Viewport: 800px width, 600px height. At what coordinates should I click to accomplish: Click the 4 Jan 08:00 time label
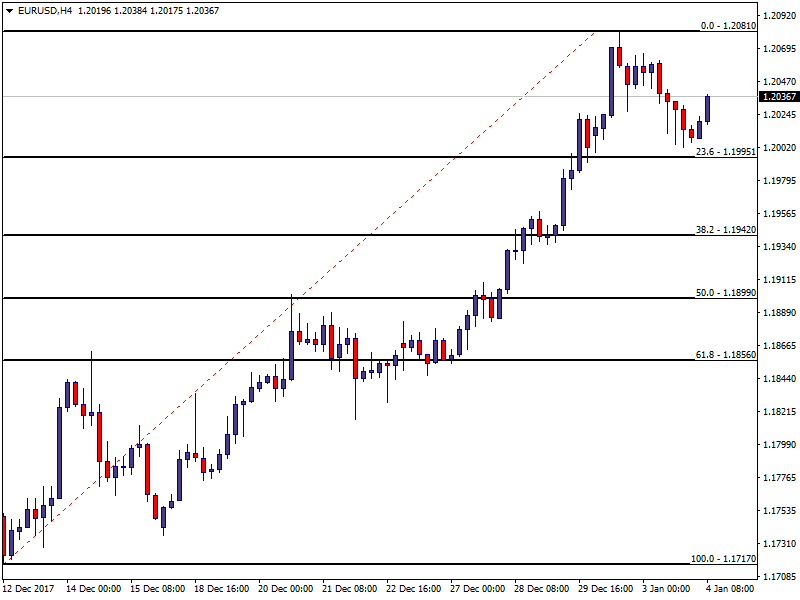[x=733, y=589]
